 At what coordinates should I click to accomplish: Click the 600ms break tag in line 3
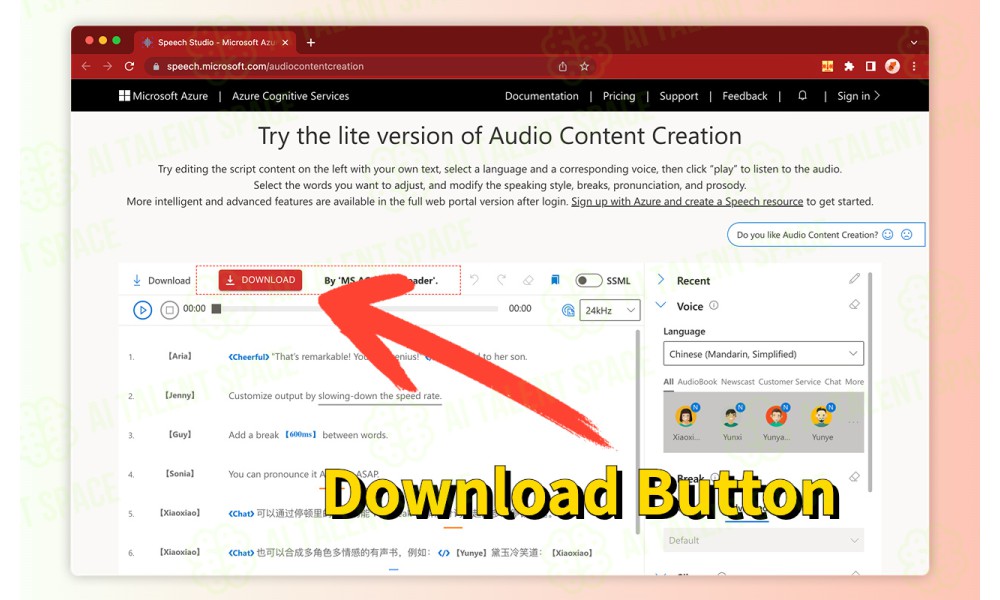300,435
